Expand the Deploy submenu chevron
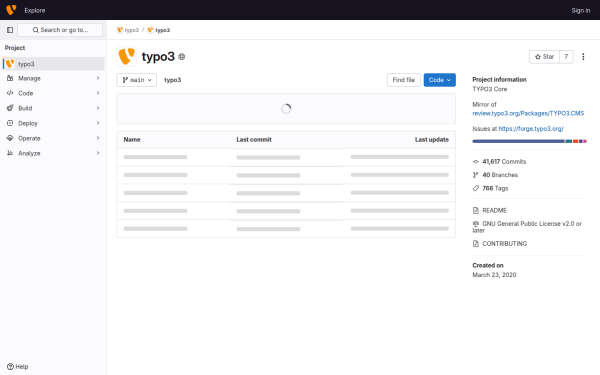This screenshot has width=600, height=375. [98, 123]
